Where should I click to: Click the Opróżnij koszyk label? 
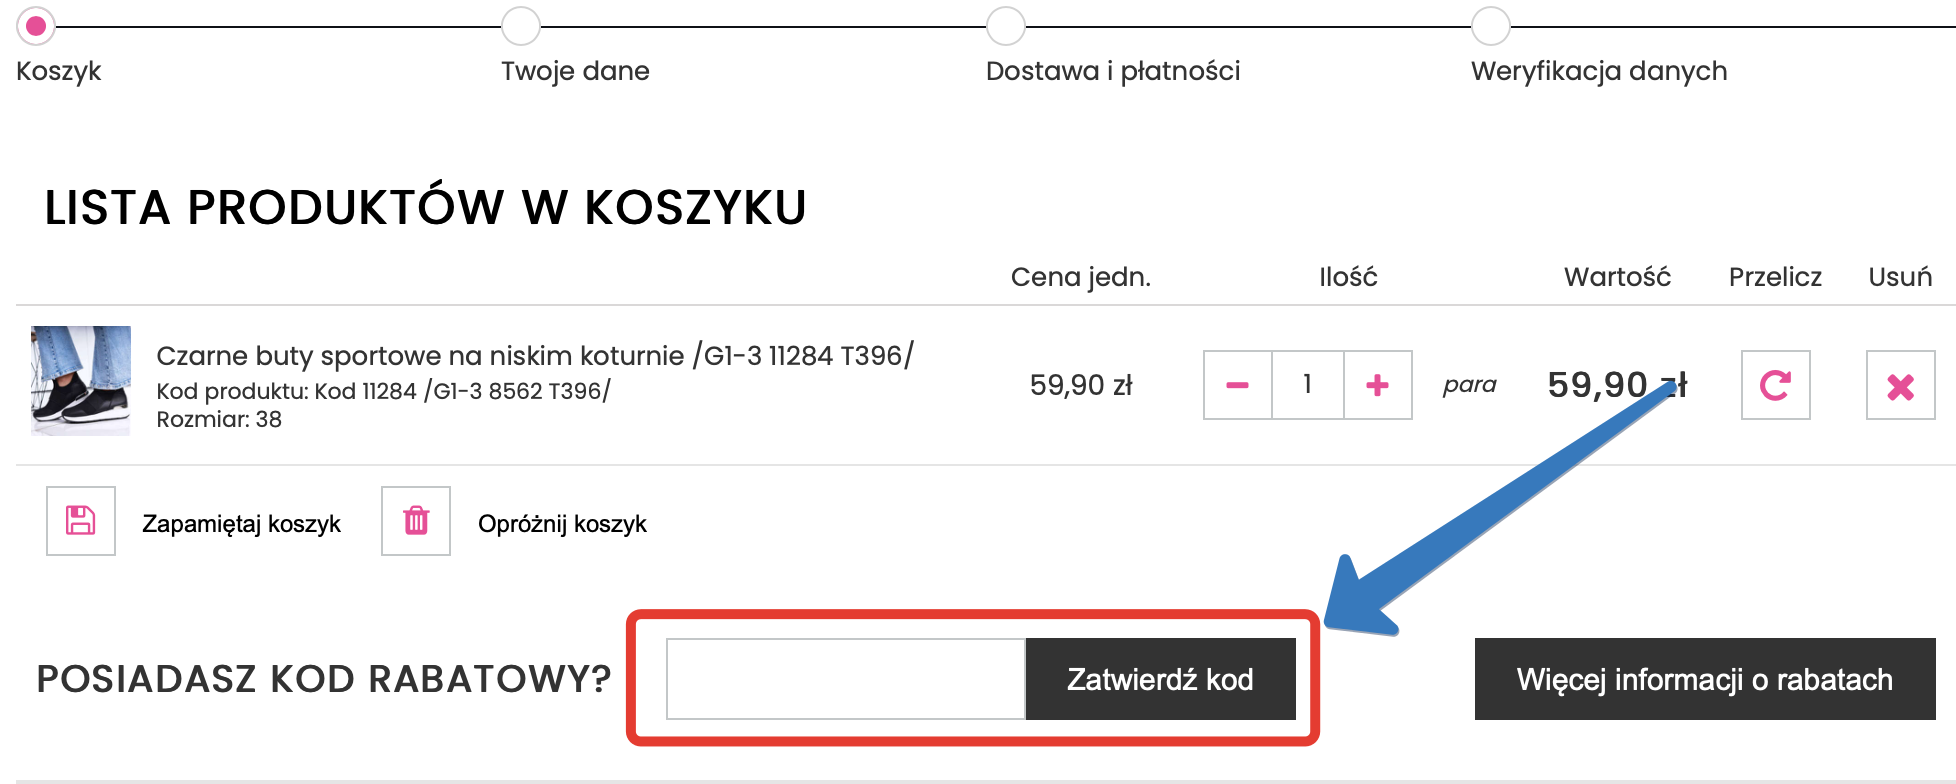(563, 523)
